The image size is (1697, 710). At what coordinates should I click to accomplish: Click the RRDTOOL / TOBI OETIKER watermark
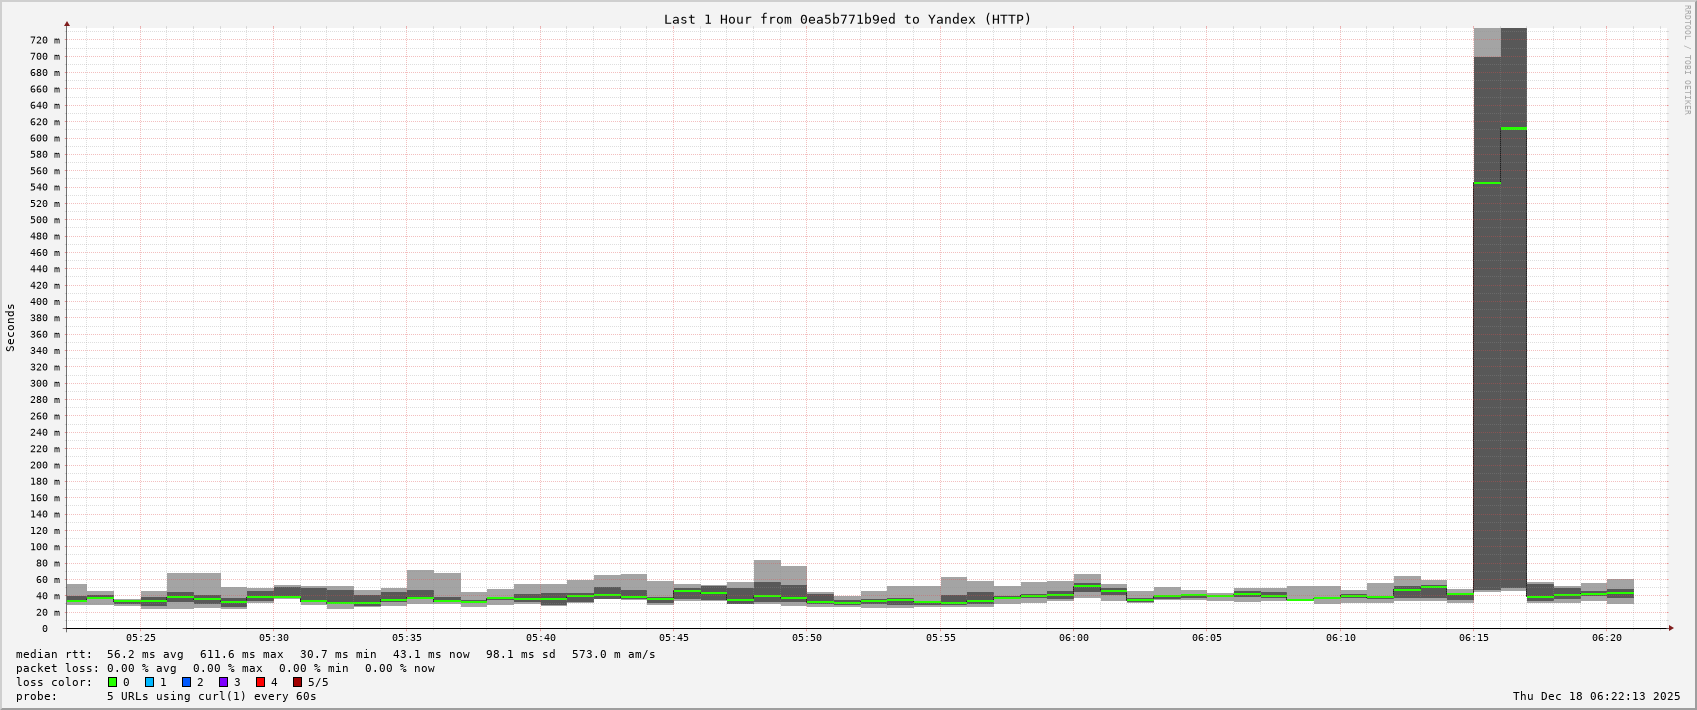click(x=1687, y=60)
